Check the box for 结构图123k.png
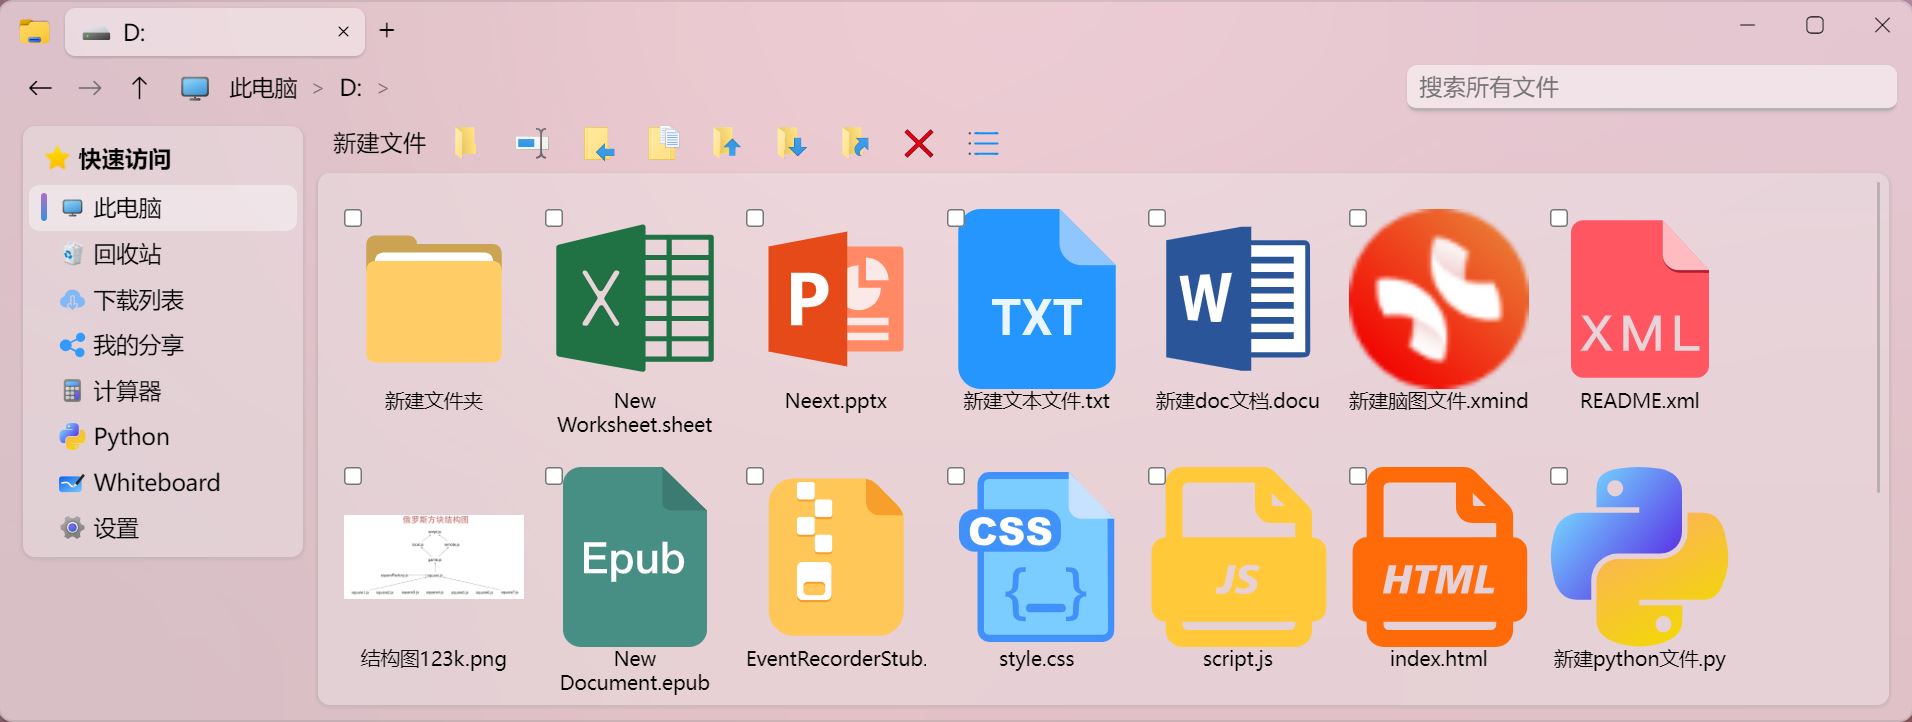The image size is (1912, 722). point(353,476)
